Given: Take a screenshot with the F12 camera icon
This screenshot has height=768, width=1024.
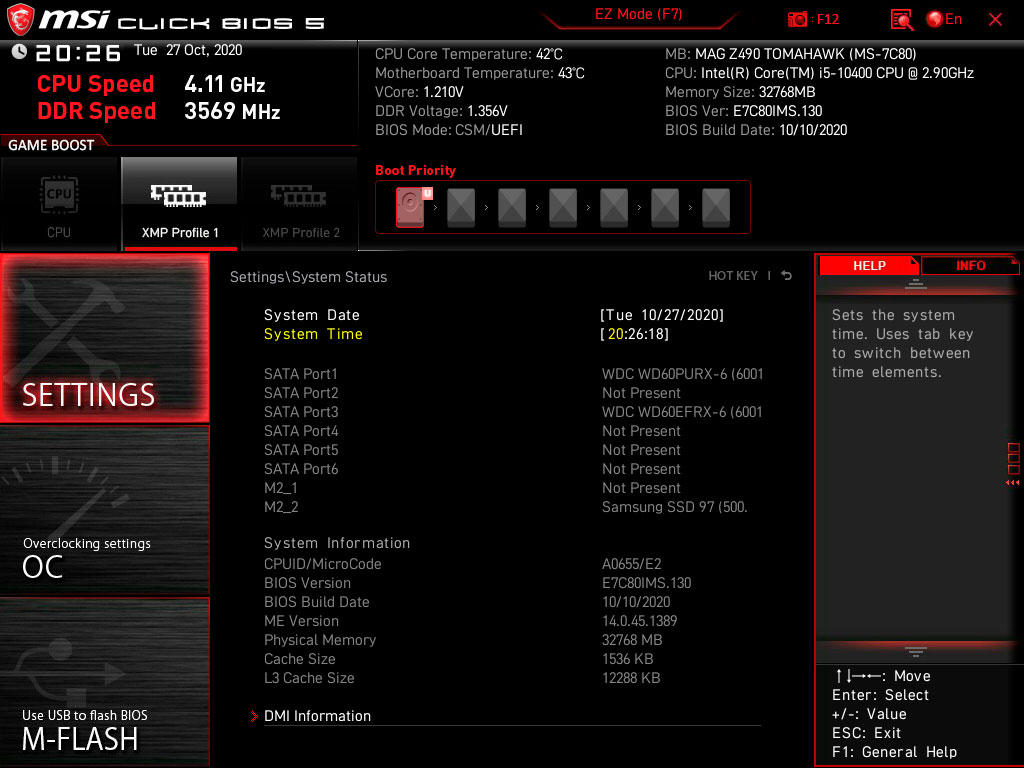Looking at the screenshot, I should [x=797, y=20].
